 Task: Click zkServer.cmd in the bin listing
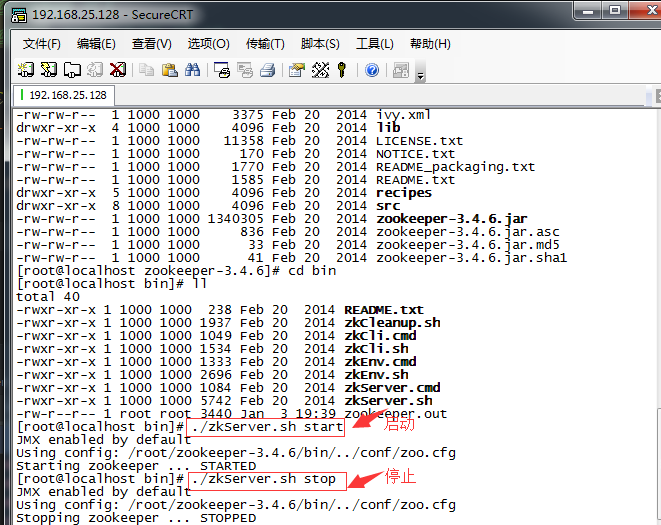point(392,388)
